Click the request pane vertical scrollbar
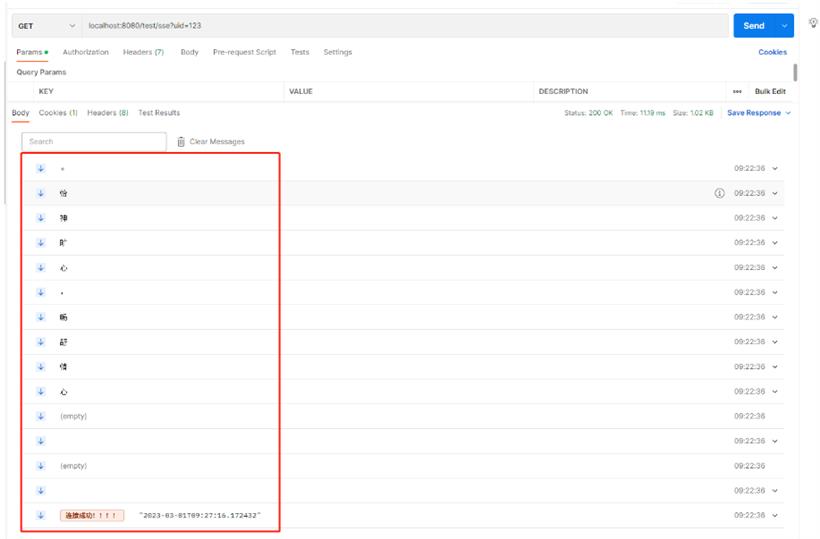 [795, 73]
